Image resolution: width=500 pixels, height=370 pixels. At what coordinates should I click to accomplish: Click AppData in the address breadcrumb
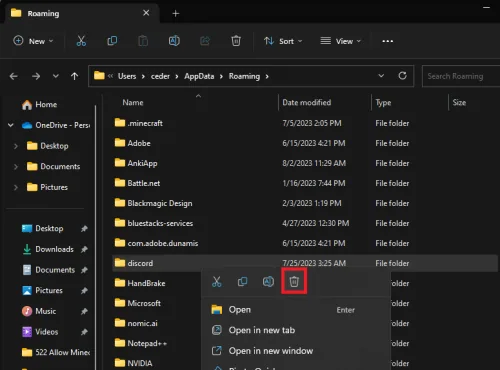(x=199, y=76)
